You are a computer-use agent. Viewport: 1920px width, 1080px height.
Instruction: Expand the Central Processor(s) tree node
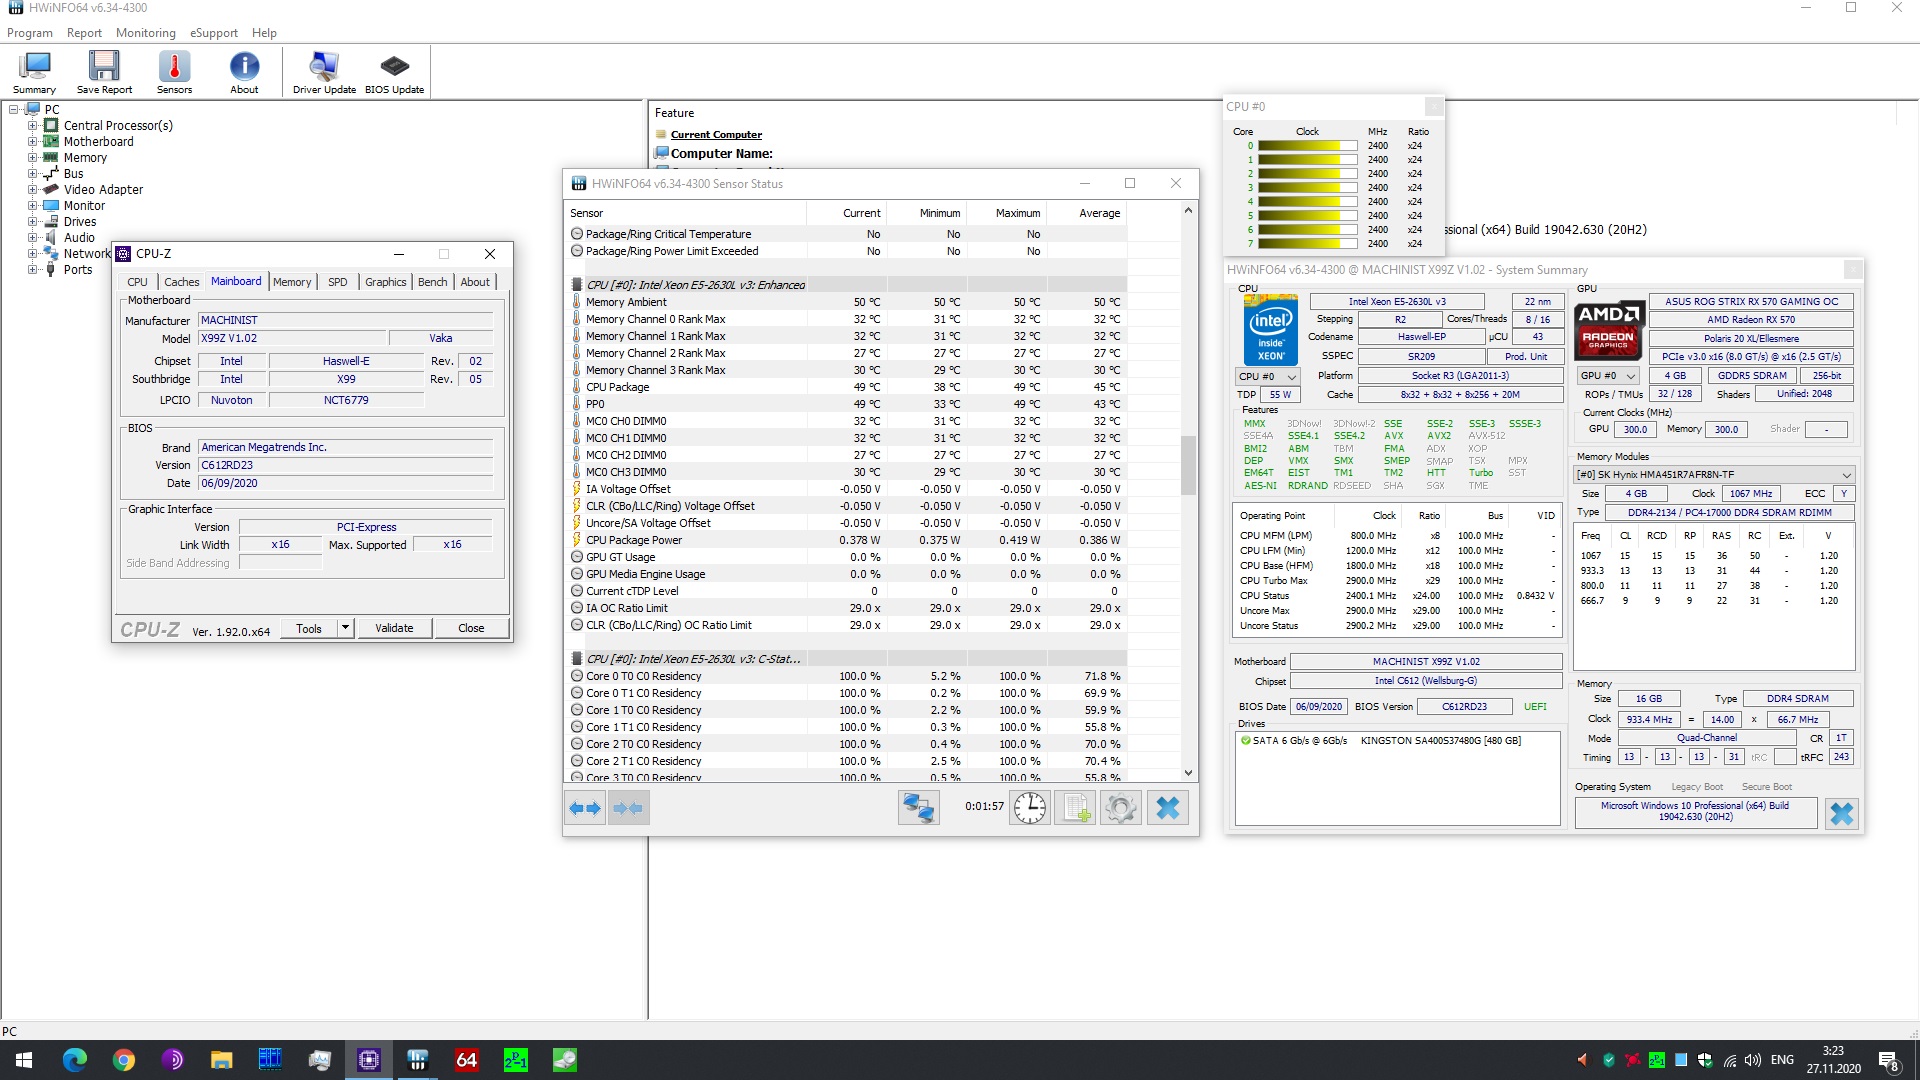33,126
